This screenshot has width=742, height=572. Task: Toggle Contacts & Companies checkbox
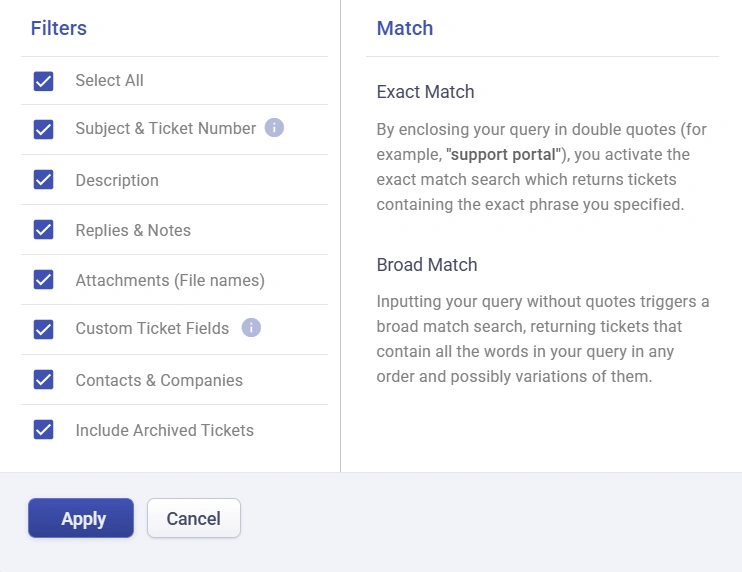point(44,379)
